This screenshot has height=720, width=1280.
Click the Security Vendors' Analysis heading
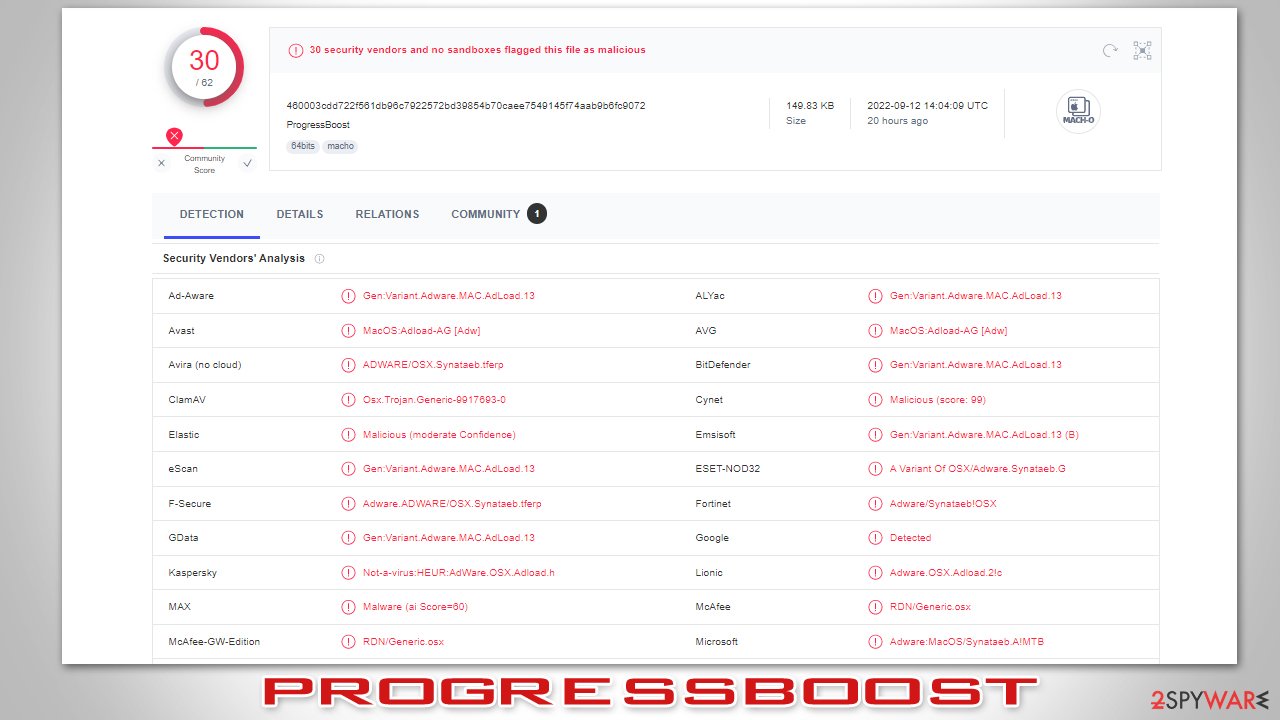click(234, 258)
